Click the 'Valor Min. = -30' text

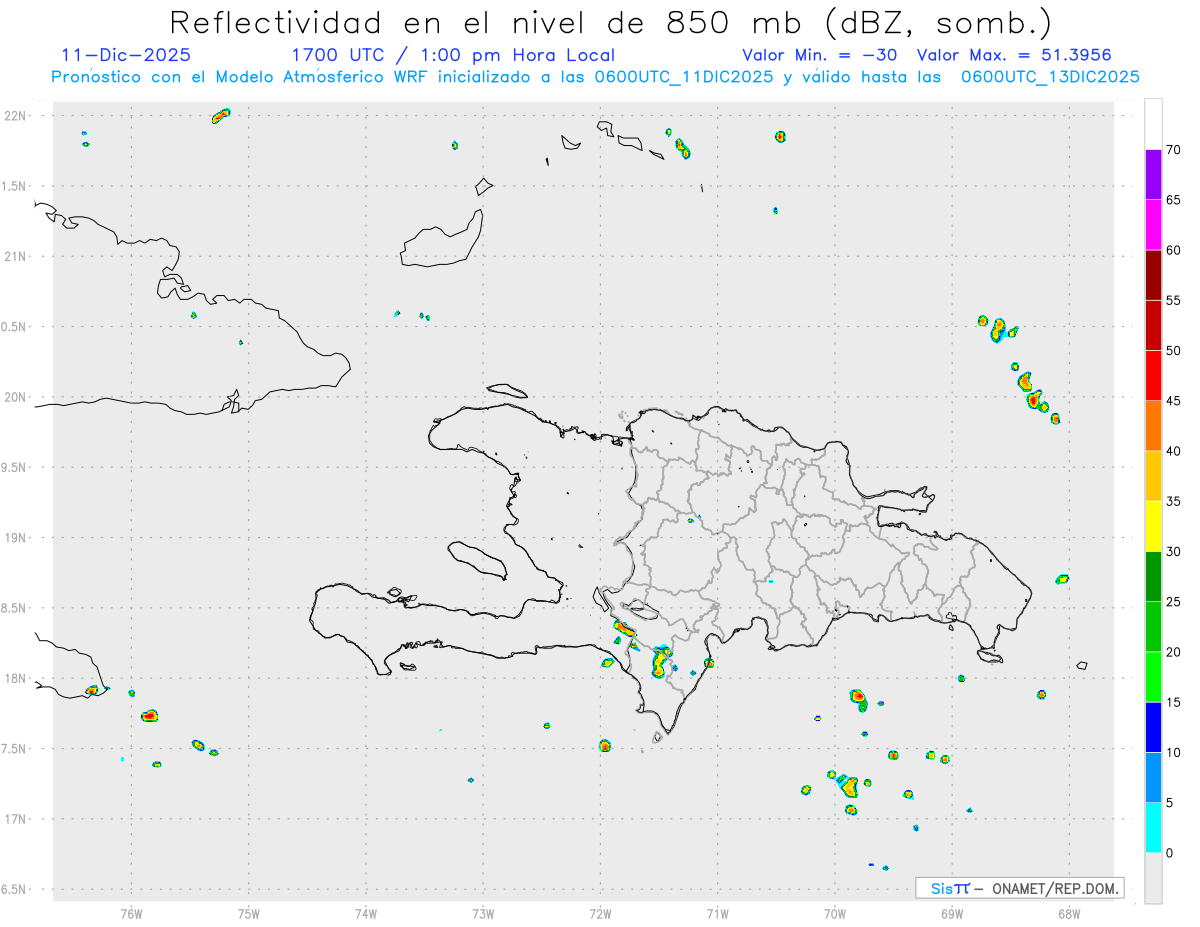point(819,55)
